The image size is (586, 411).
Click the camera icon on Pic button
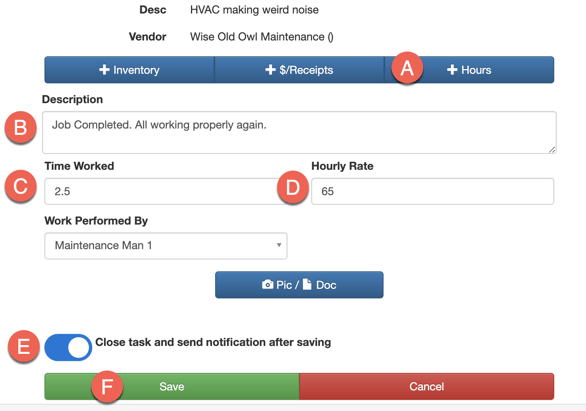(x=267, y=285)
